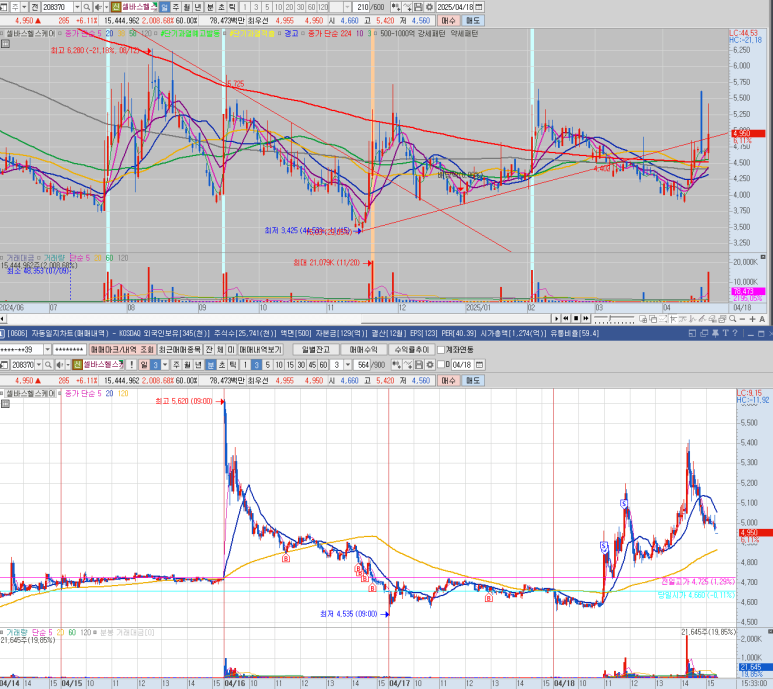The width and height of the screenshot is (773, 689).
Task: Click the question mark help icon in the title bar
Action: click(x=735, y=333)
